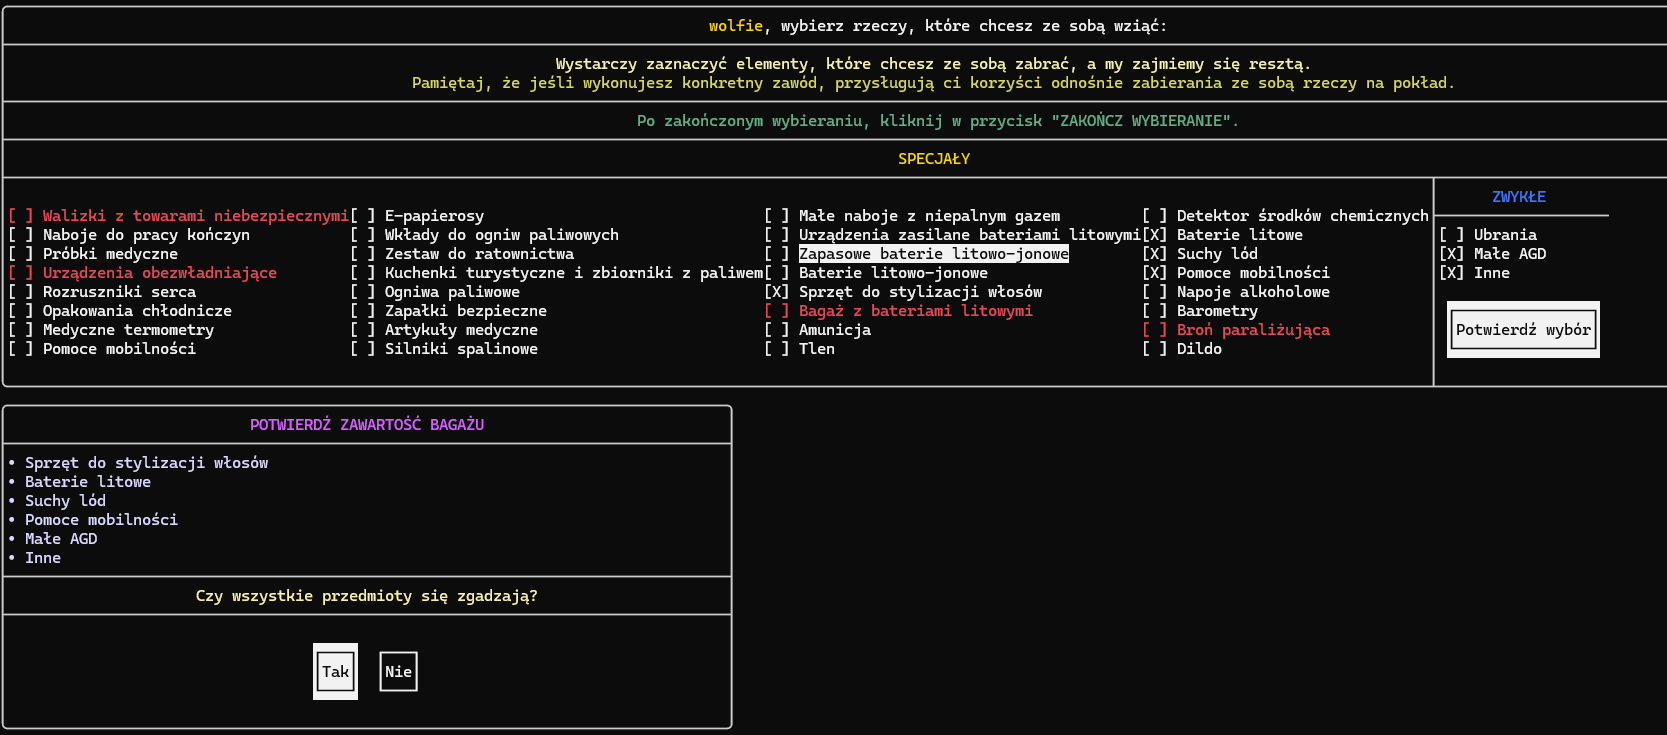
Task: Confirm baggage contents with Tak
Action: (335, 672)
